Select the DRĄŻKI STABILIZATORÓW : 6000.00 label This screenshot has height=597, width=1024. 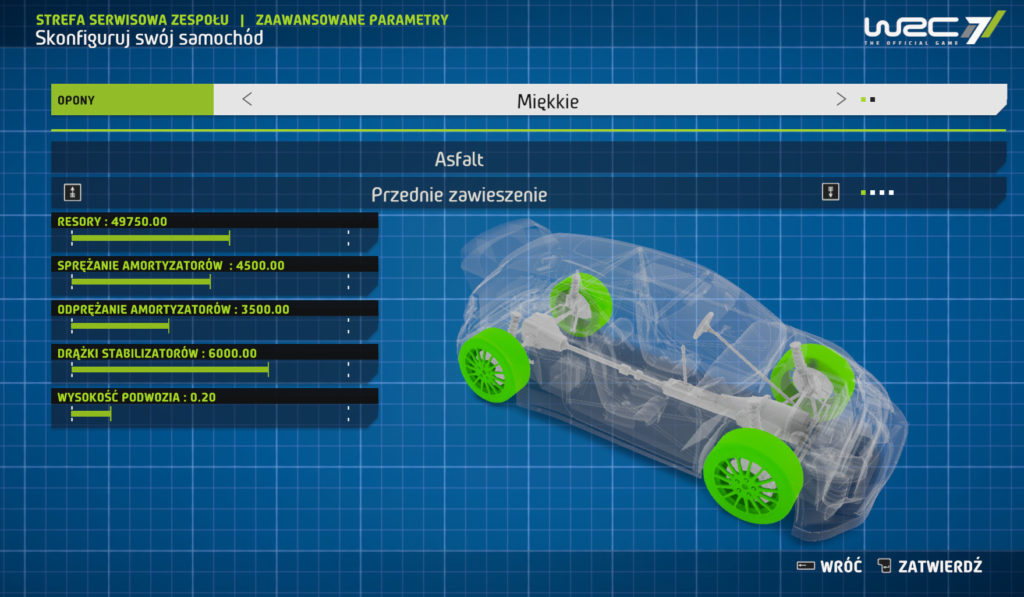point(157,353)
